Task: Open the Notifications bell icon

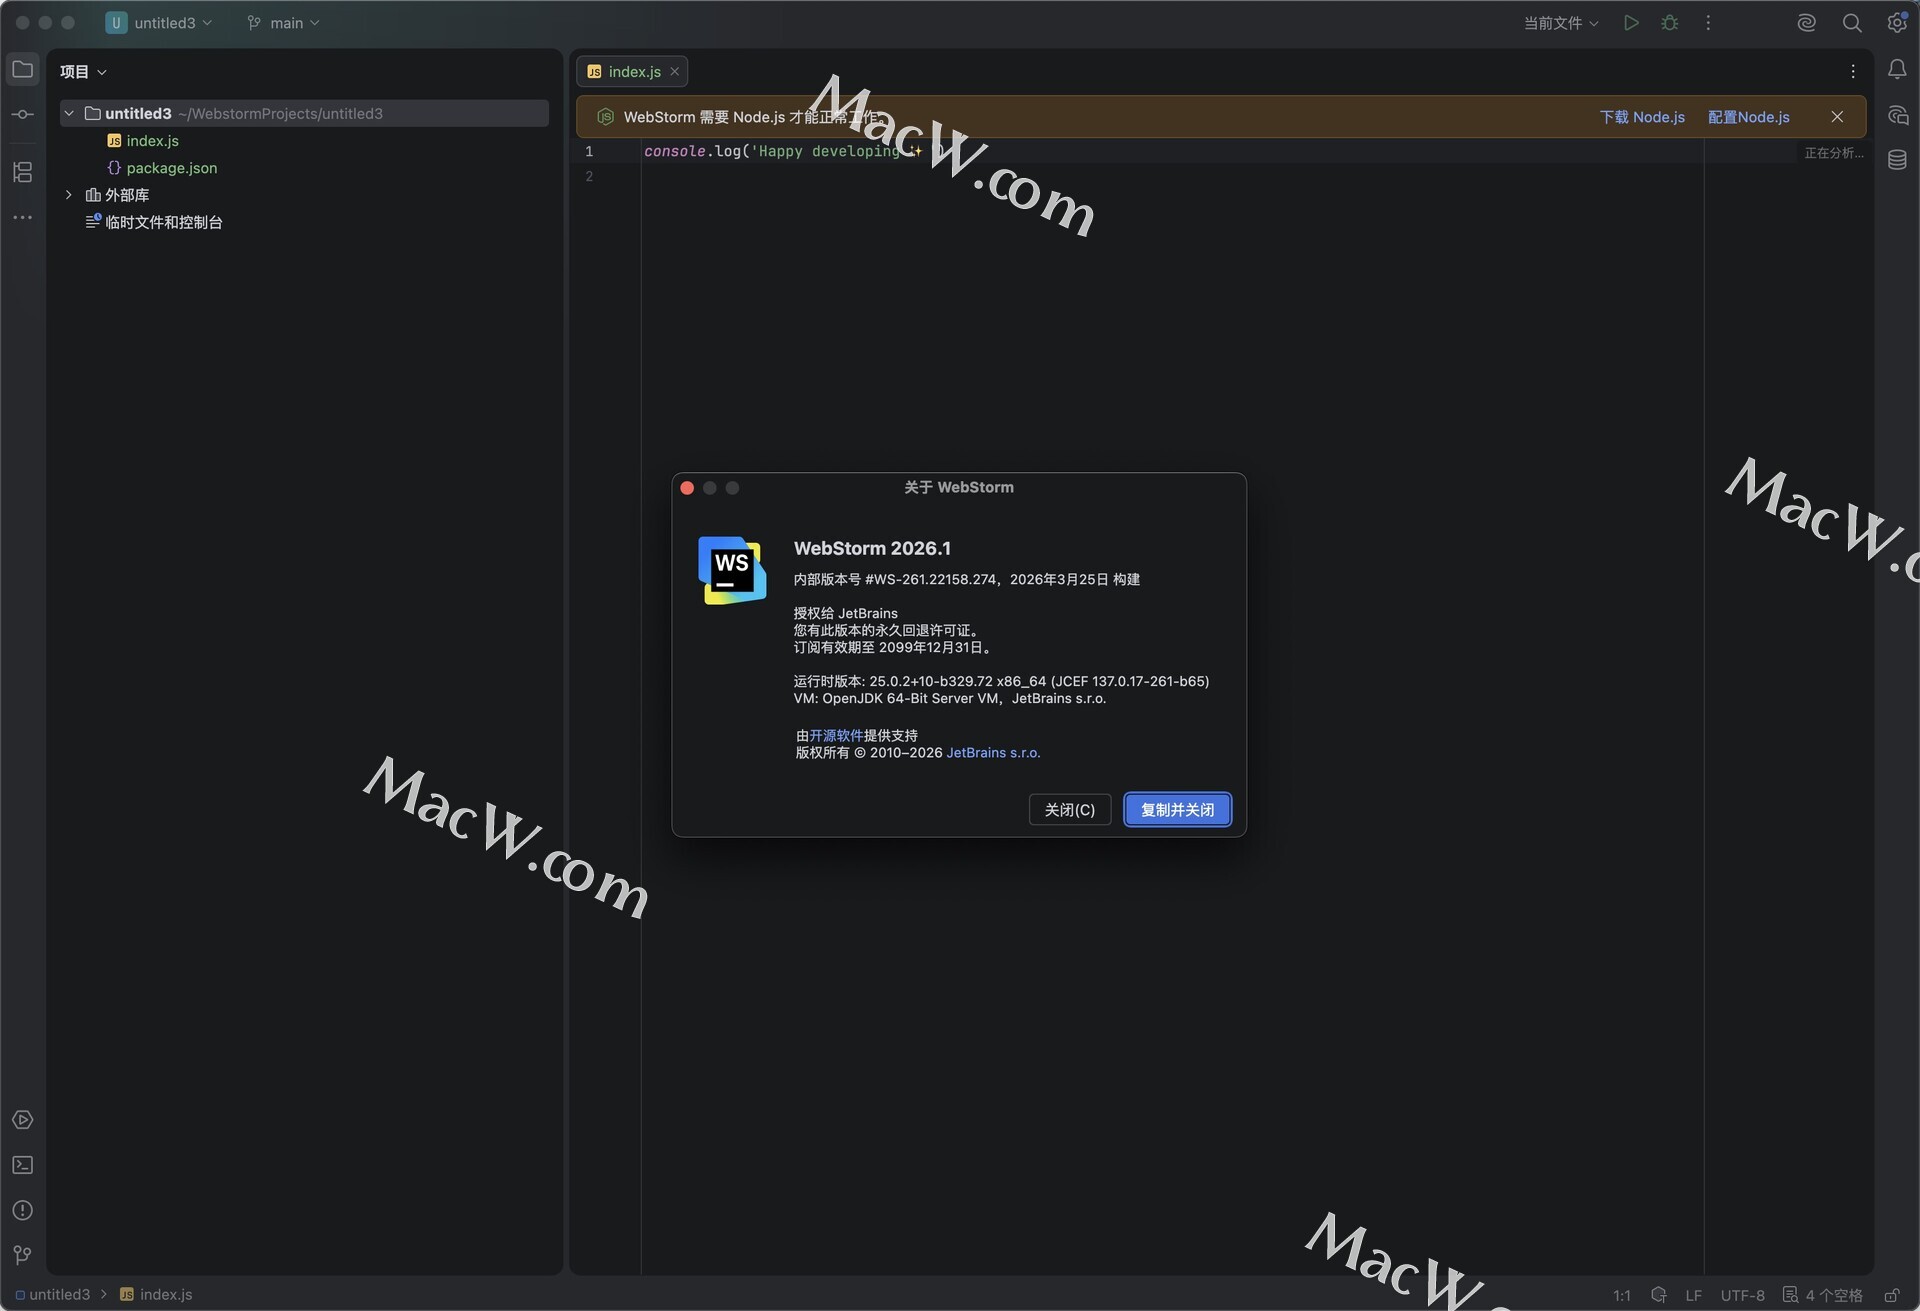Action: tap(1897, 70)
